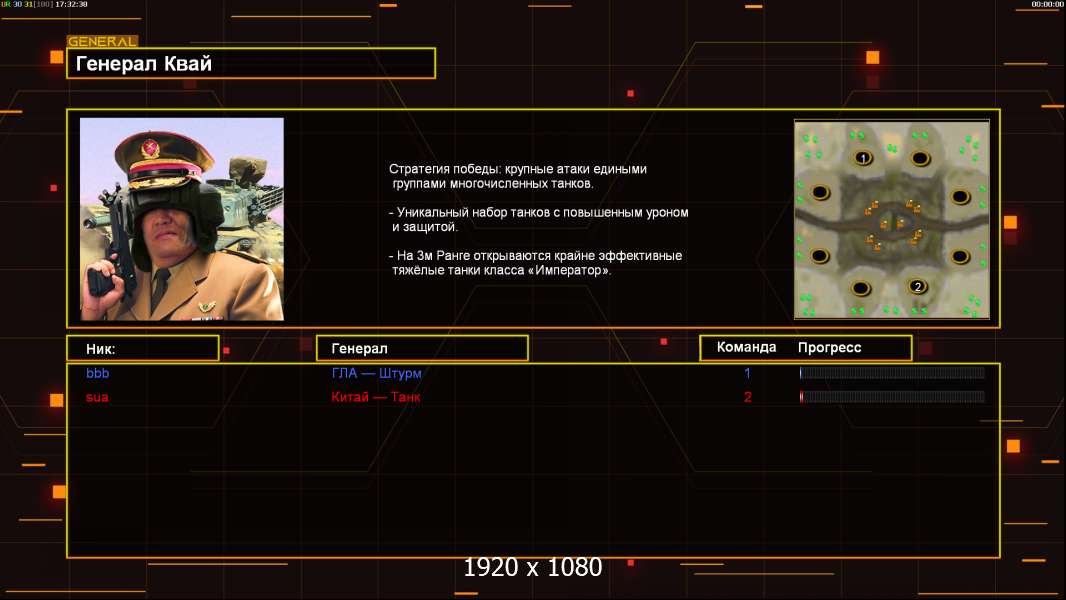The image size is (1066, 600).
Task: Click start position marker 2 on minimap
Action: [918, 287]
